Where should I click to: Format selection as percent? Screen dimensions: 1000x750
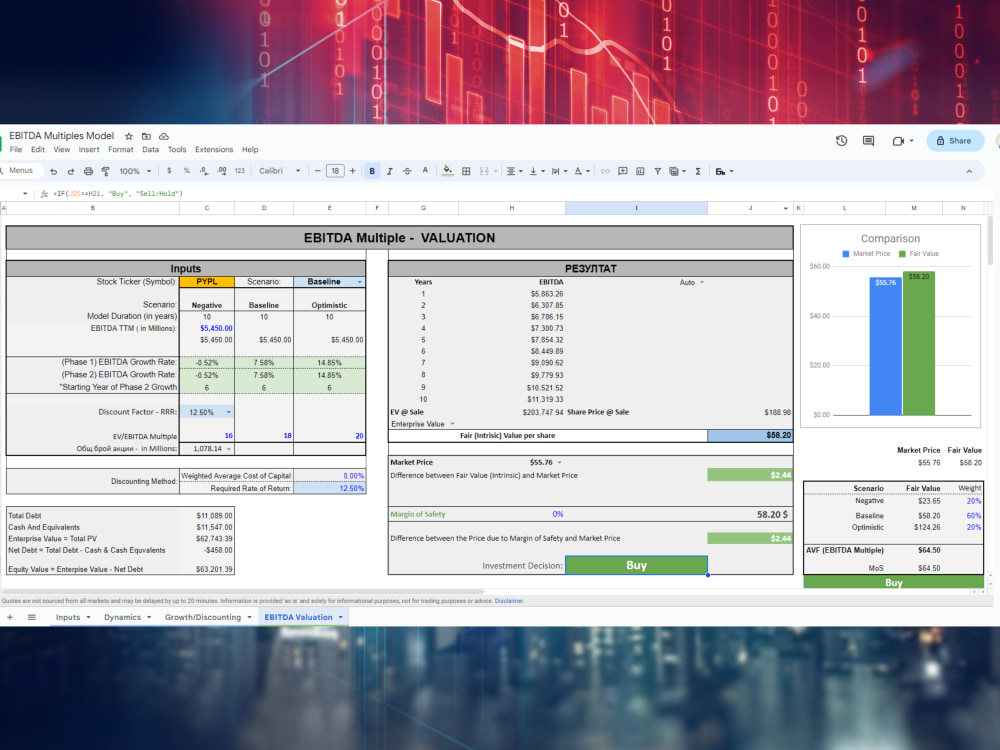tap(187, 171)
